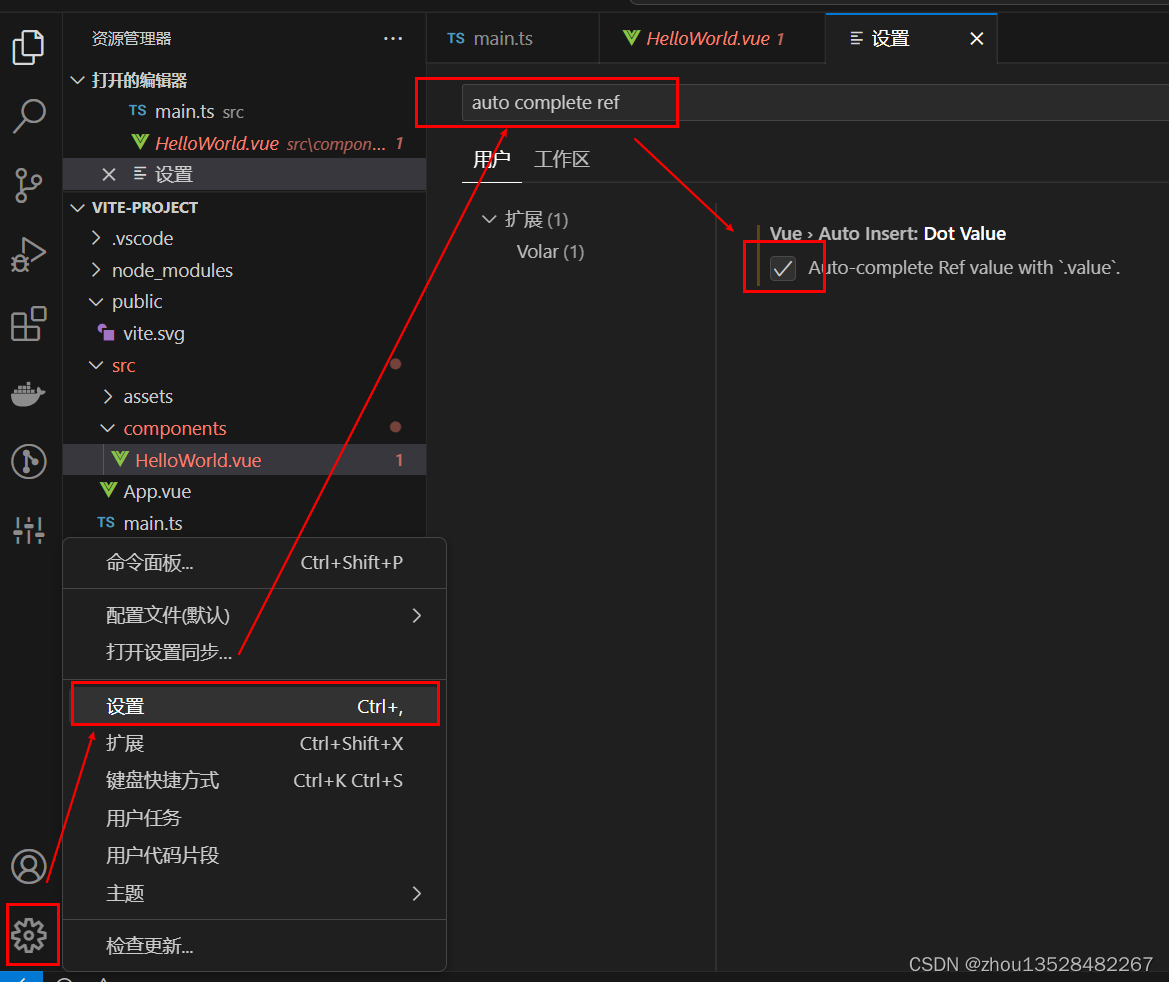Screen dimensions: 1169x982
Task: Open the Extensions view icon
Action: (x=29, y=323)
